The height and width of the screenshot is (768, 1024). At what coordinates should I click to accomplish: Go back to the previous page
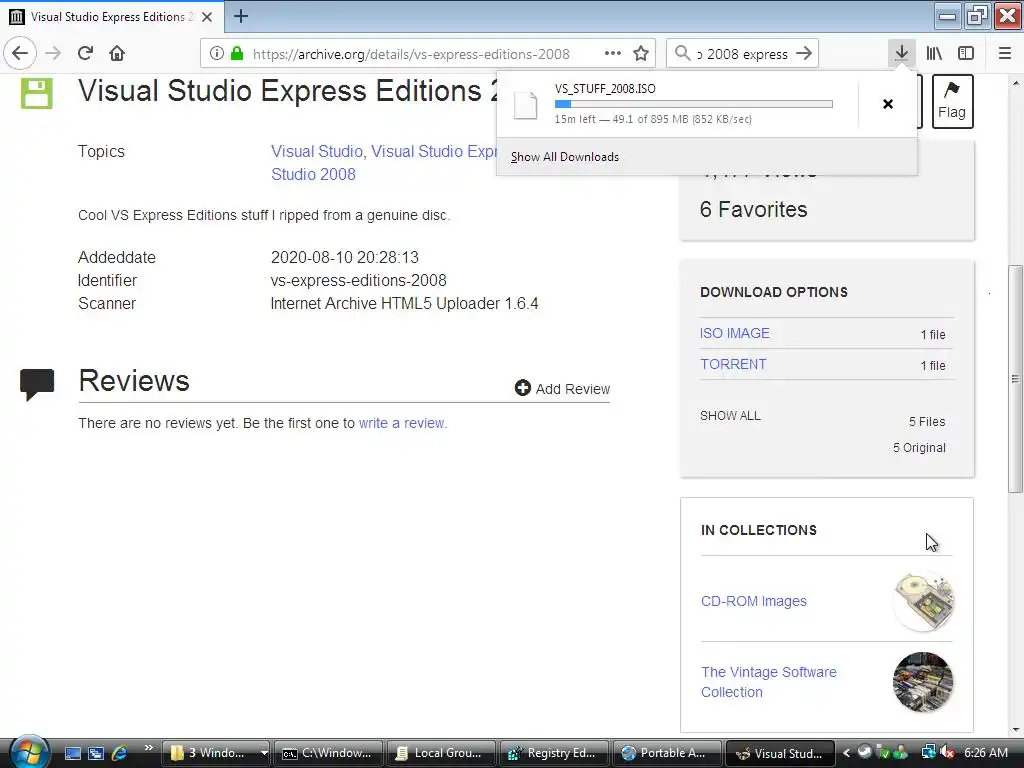point(20,54)
